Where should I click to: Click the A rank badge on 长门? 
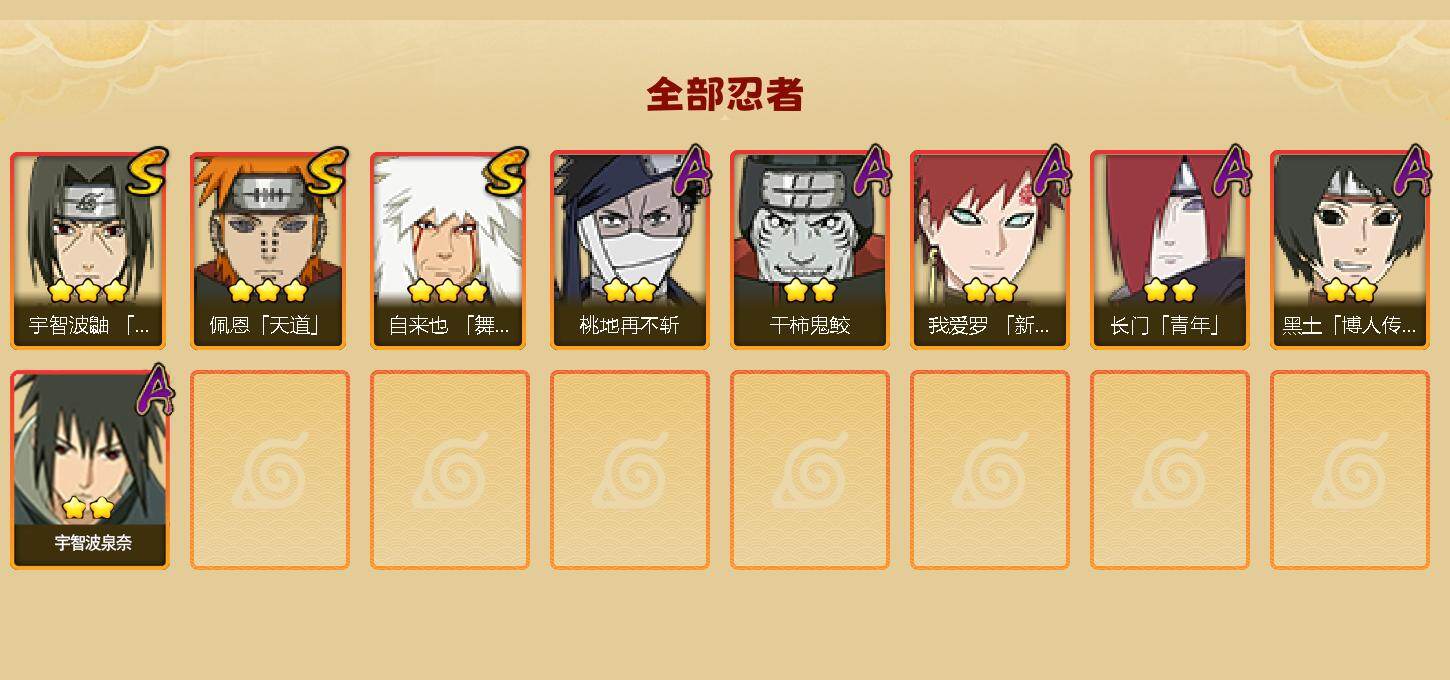point(1233,171)
